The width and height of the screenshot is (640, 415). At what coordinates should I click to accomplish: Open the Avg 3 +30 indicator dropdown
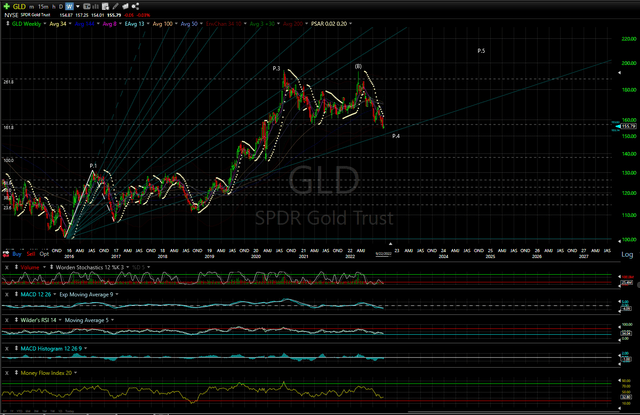click(278, 24)
